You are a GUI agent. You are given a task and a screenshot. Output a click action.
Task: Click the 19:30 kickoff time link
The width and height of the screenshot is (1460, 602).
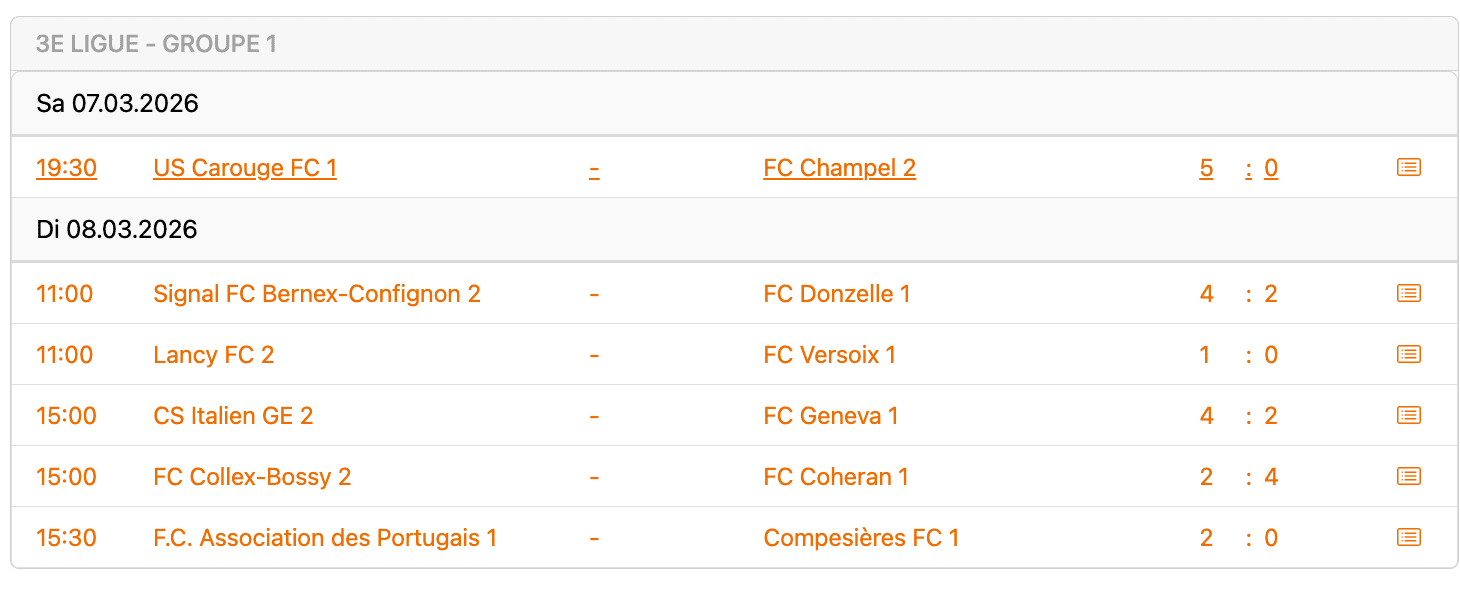coord(66,168)
